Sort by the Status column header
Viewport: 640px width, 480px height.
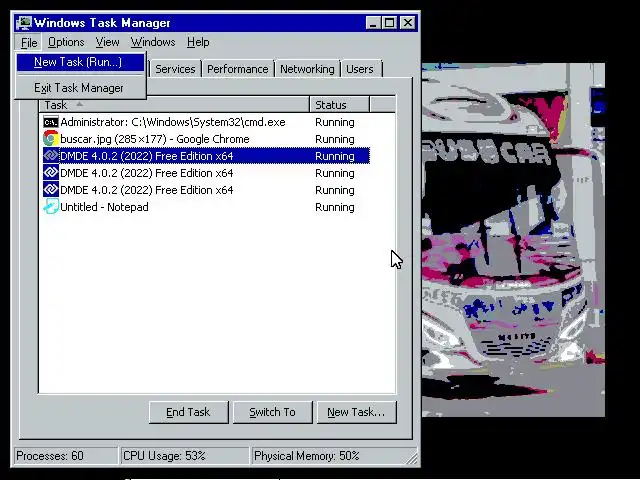point(340,105)
